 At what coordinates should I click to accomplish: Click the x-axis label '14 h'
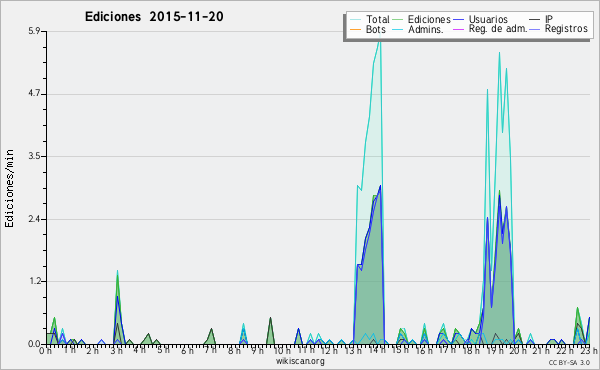[377, 350]
